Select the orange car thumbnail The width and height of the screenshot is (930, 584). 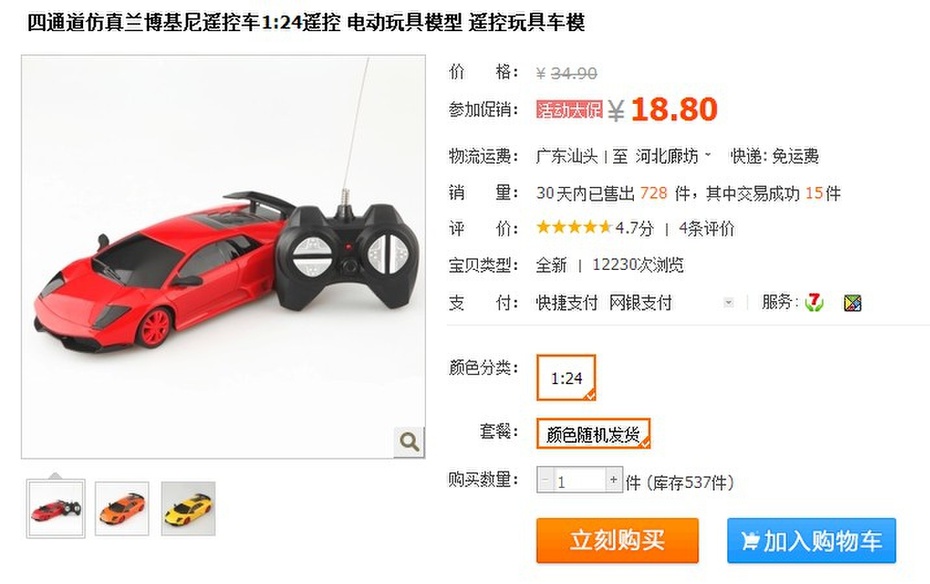(122, 509)
